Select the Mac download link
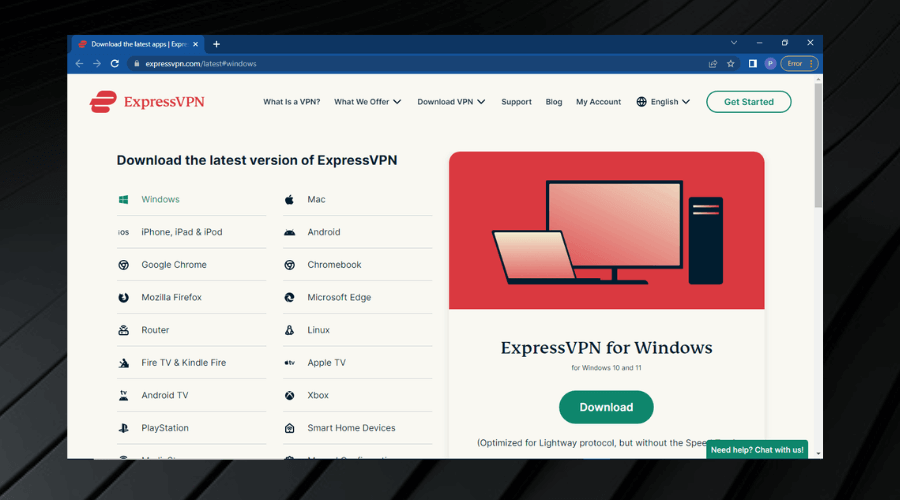 pyautogui.click(x=316, y=199)
